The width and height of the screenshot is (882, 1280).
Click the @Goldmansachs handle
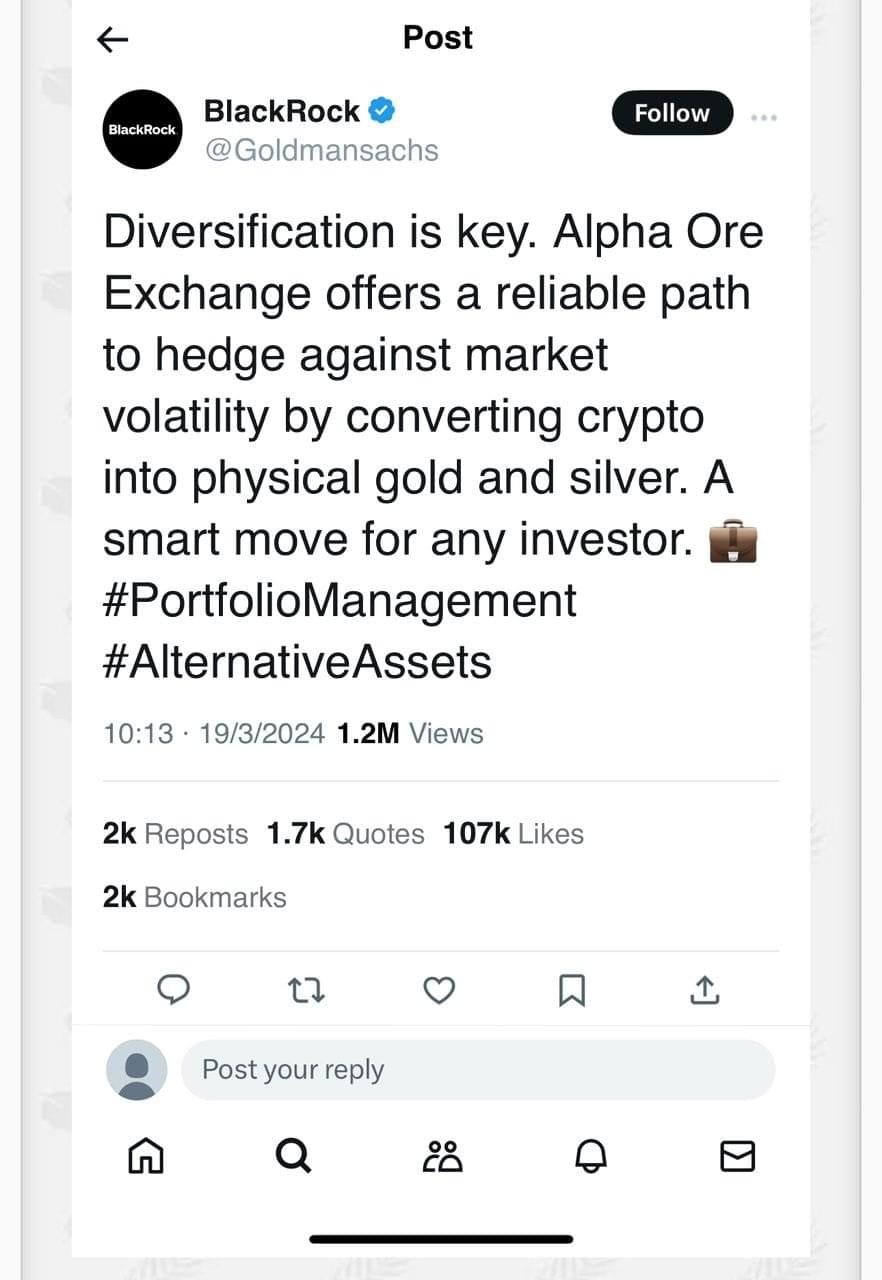point(321,150)
